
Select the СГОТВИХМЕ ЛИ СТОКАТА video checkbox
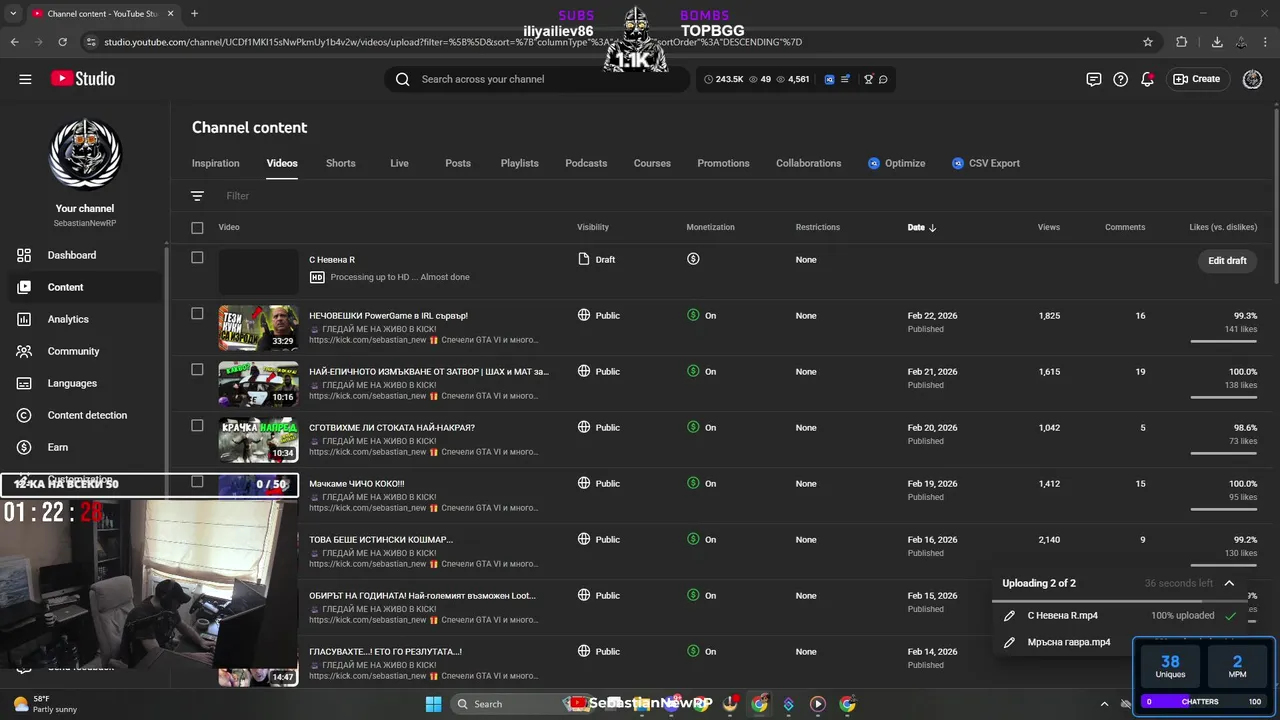pos(197,426)
